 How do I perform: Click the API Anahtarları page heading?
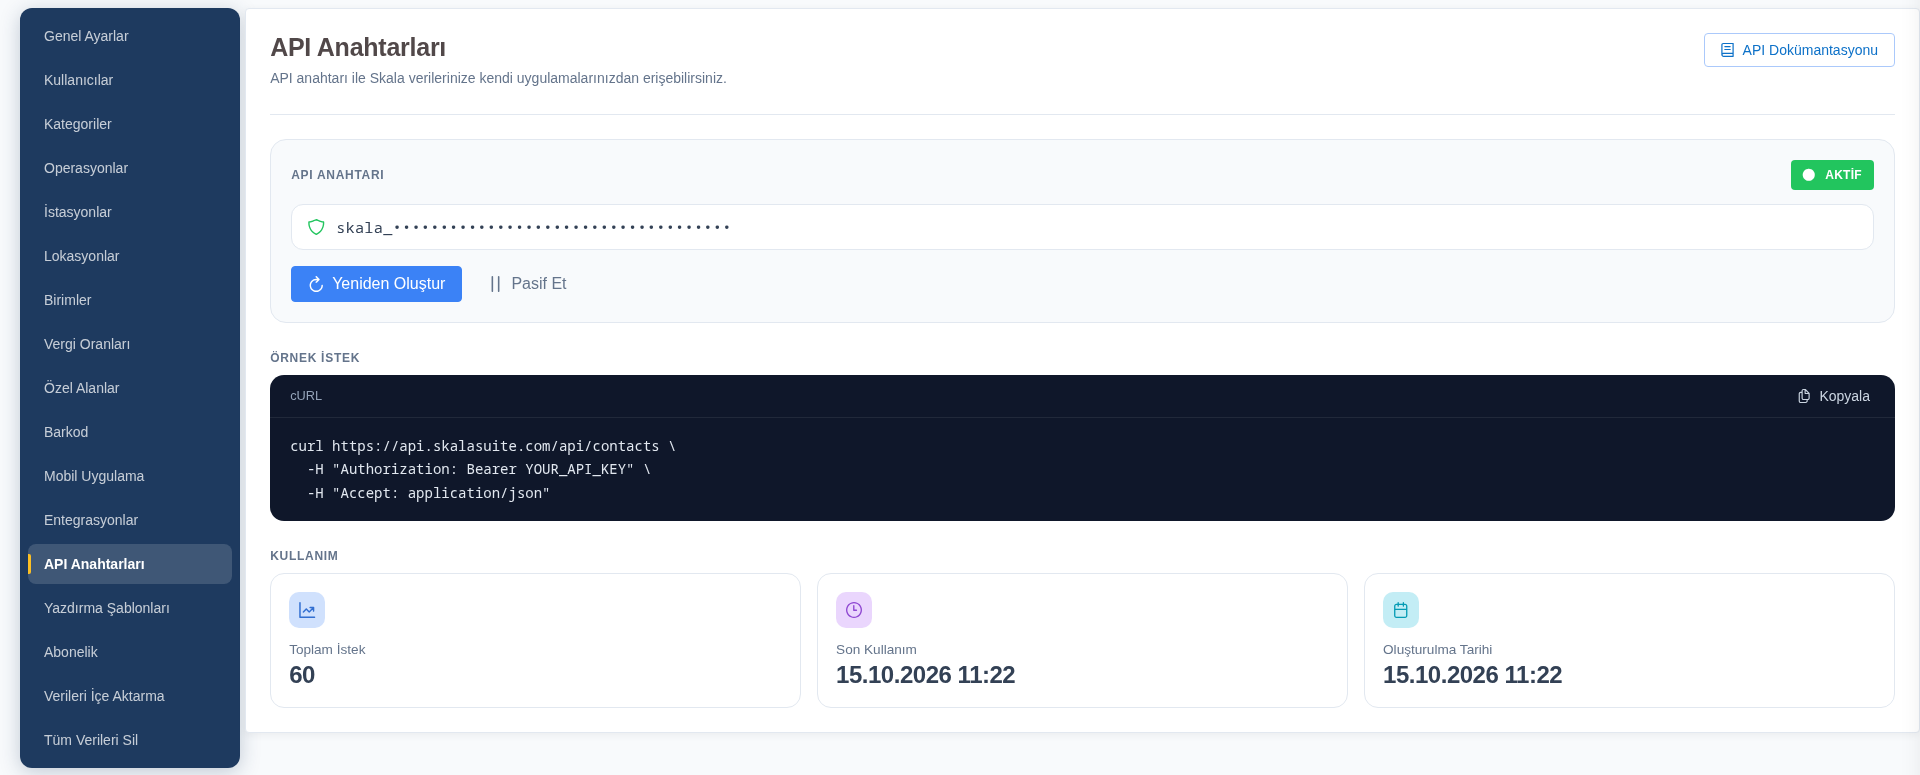(358, 47)
